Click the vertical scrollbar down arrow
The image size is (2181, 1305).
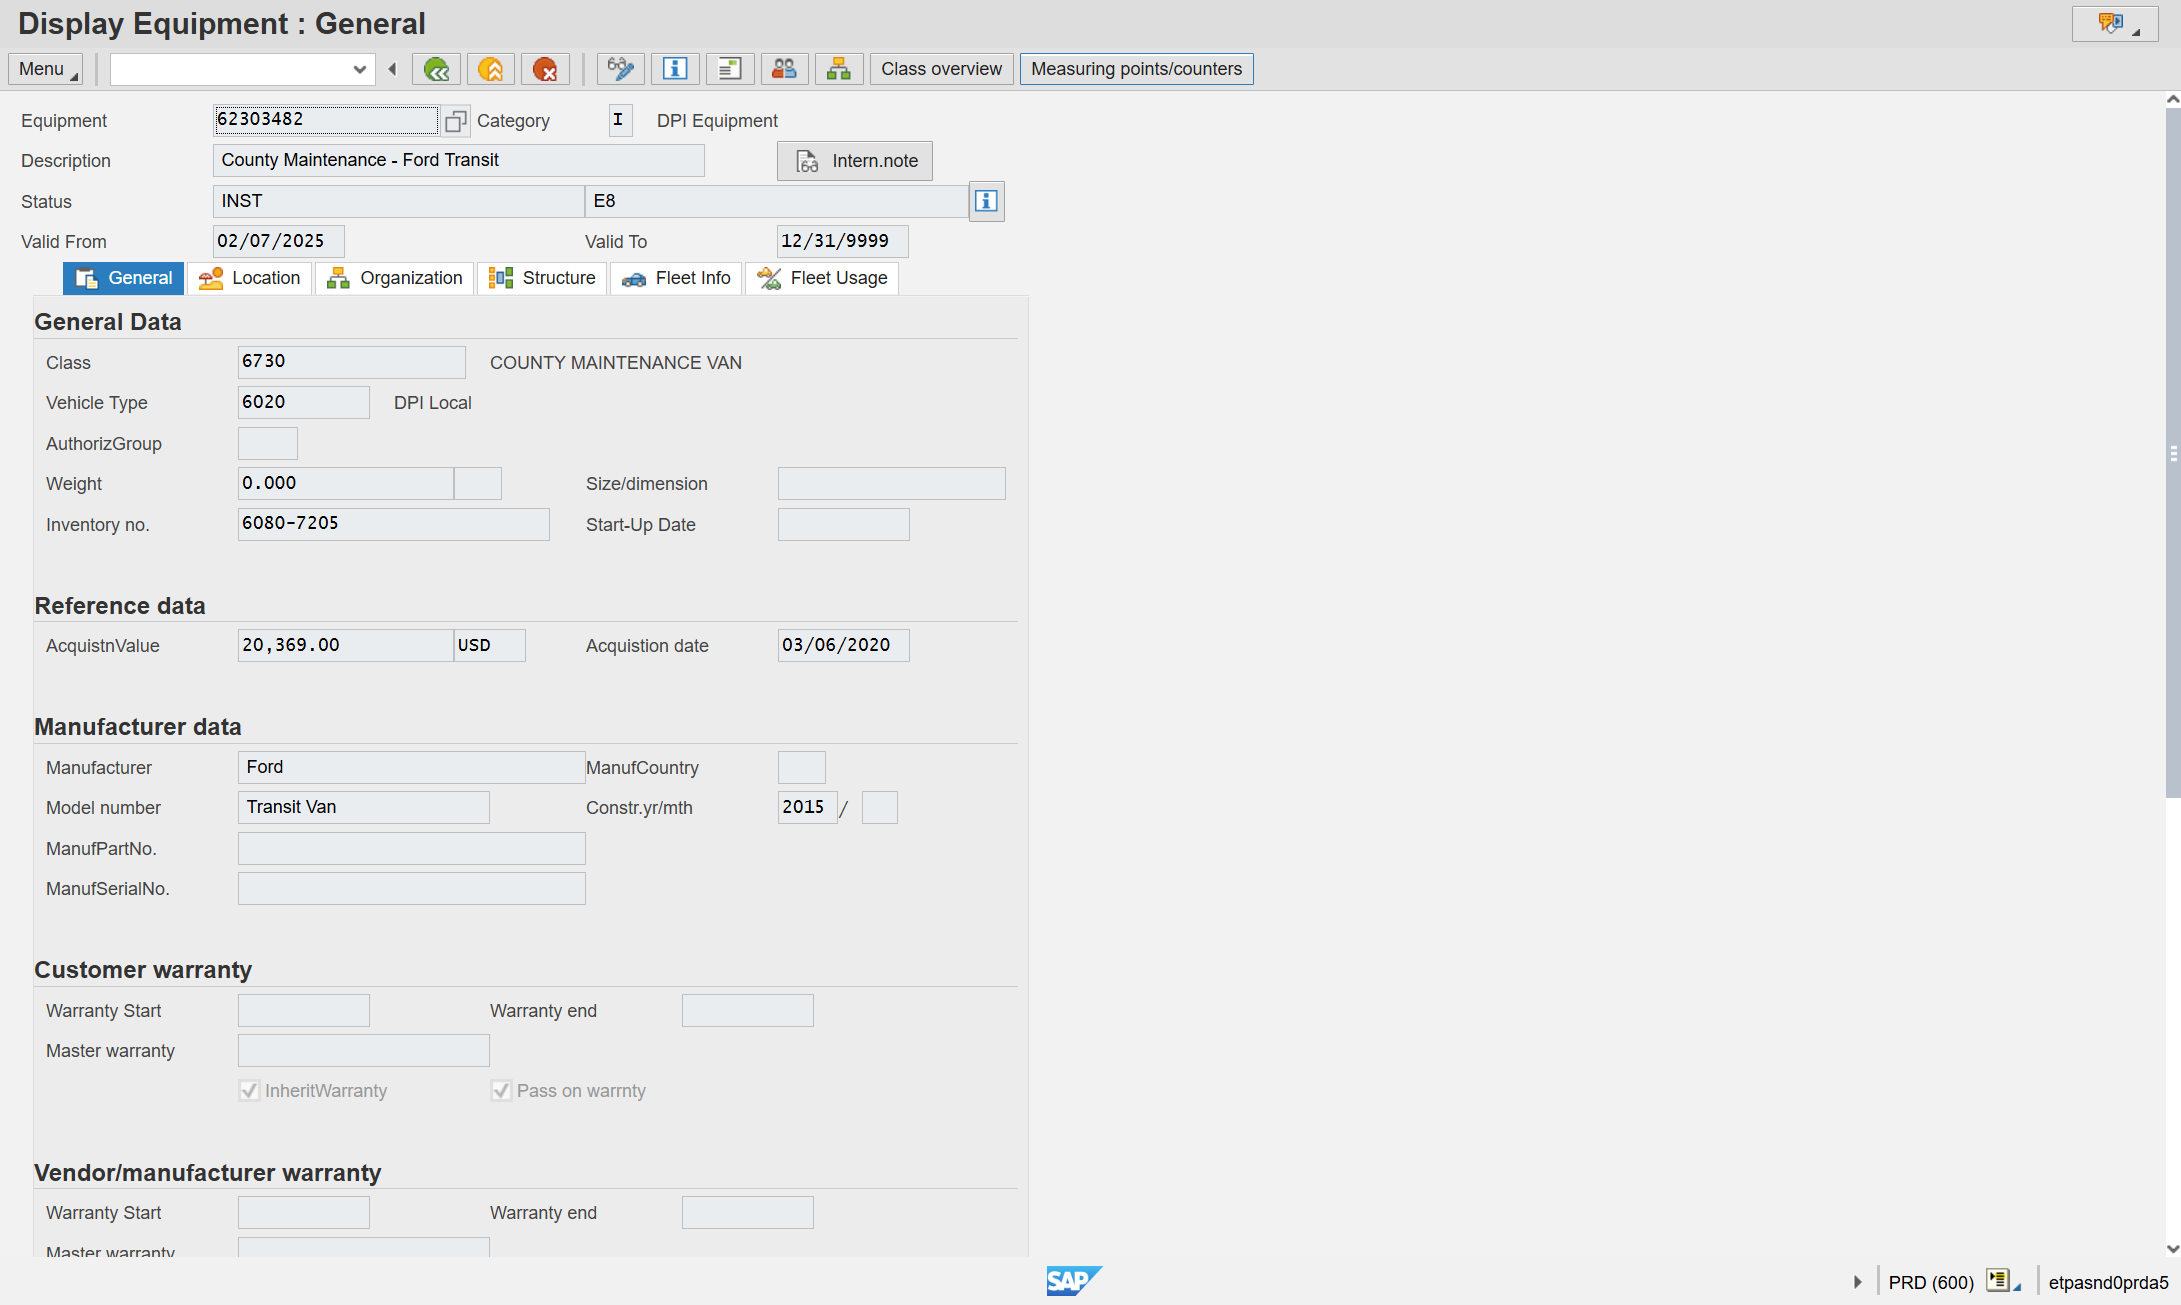point(2172,1248)
